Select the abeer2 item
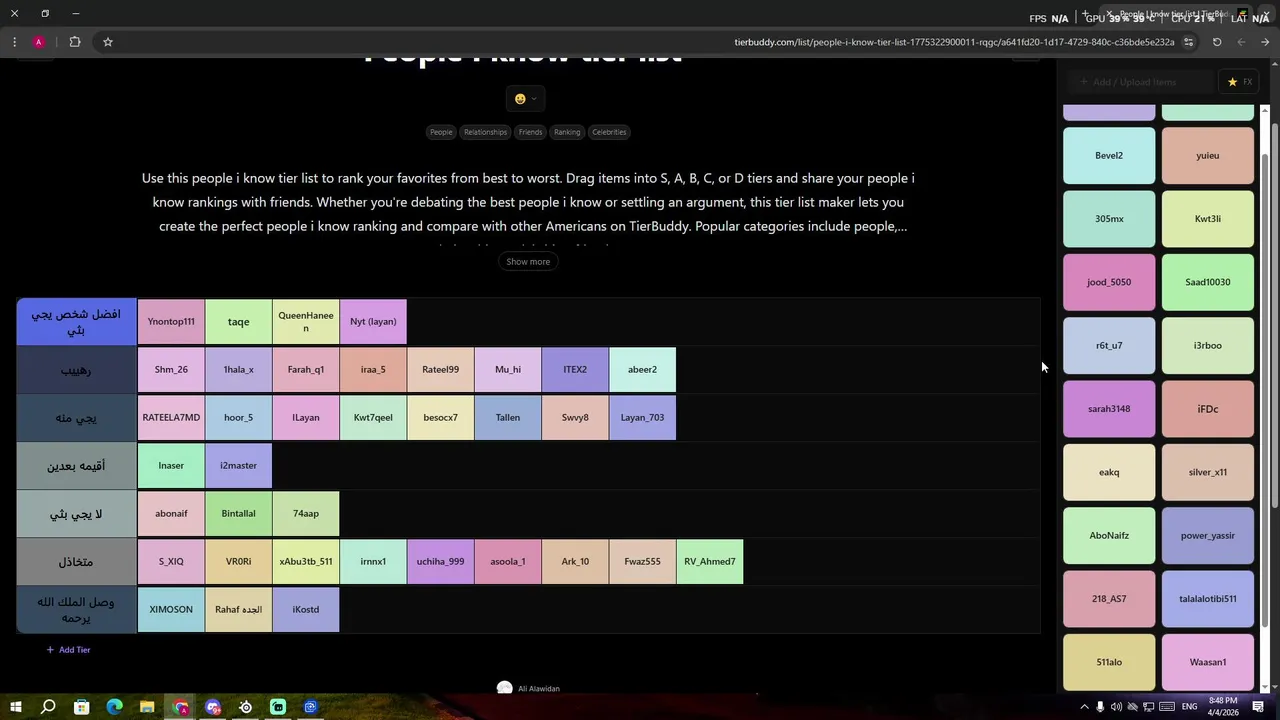 pyautogui.click(x=642, y=370)
